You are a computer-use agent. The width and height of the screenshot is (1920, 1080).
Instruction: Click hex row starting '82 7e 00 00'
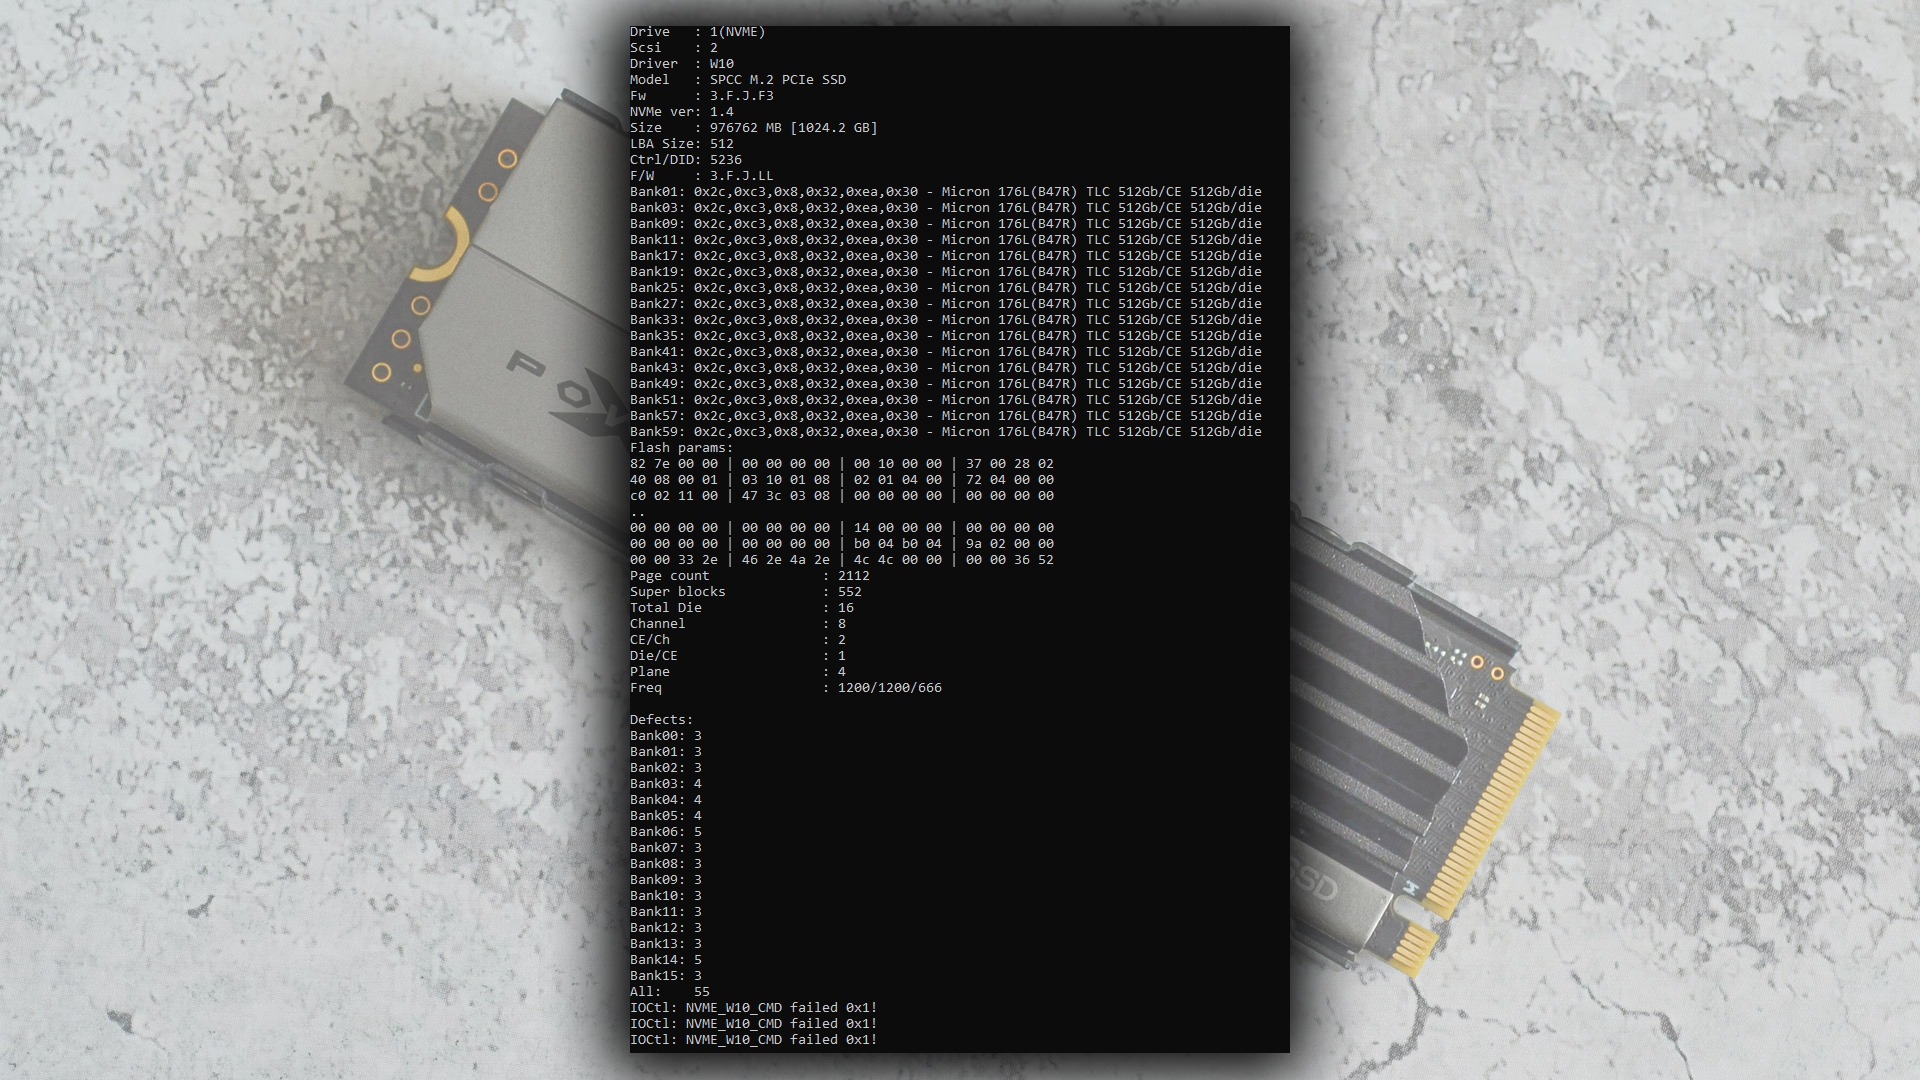click(842, 464)
